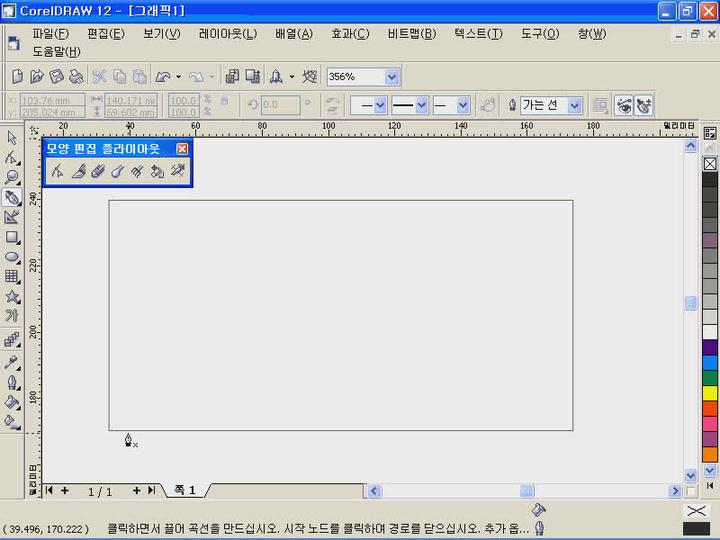Select the Interactive Fill tool
This screenshot has width=720, height=540.
point(12,422)
